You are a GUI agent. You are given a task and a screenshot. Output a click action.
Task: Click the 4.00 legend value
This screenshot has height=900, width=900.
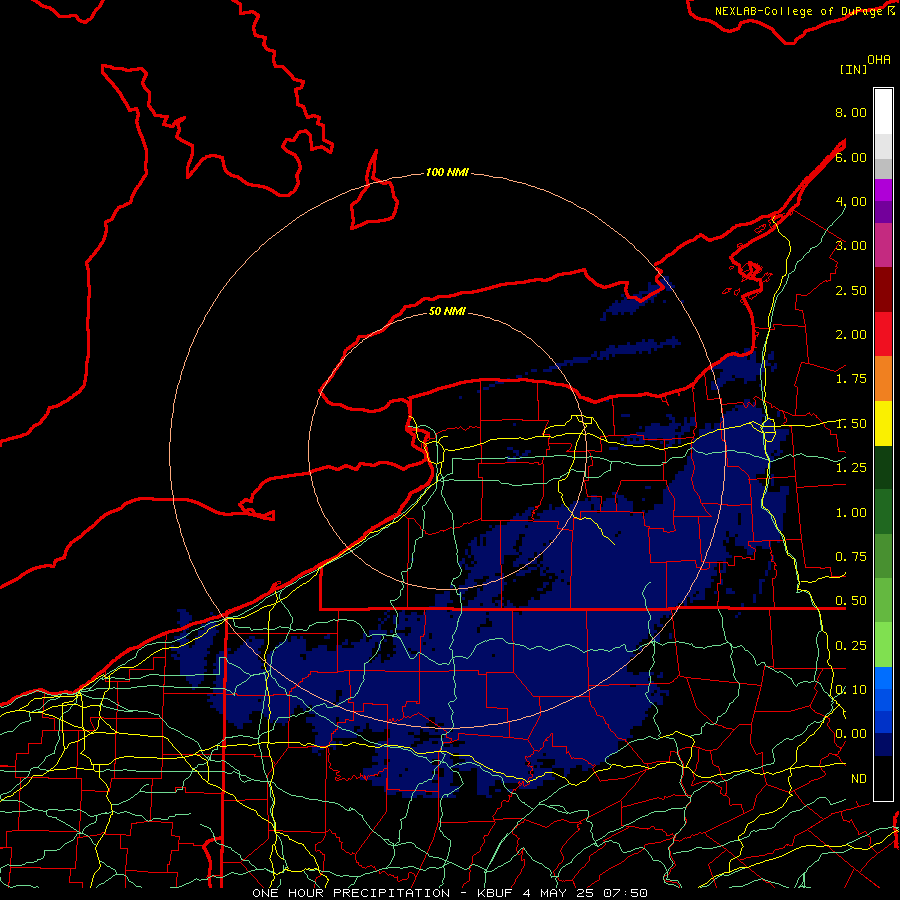851,201
